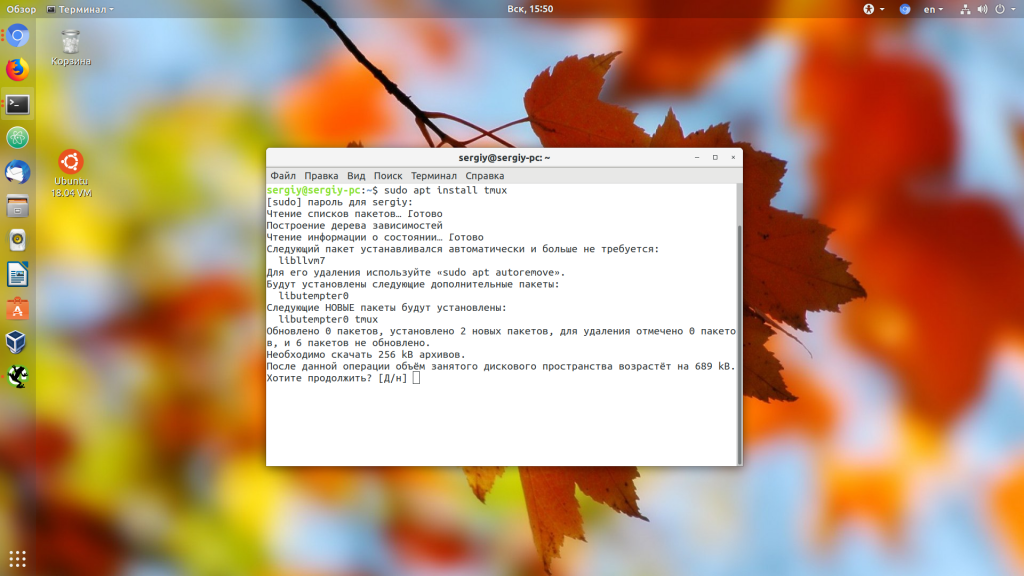Image resolution: width=1024 pixels, height=576 pixels.
Task: Open the black gecko icon in dock
Action: [x=18, y=377]
